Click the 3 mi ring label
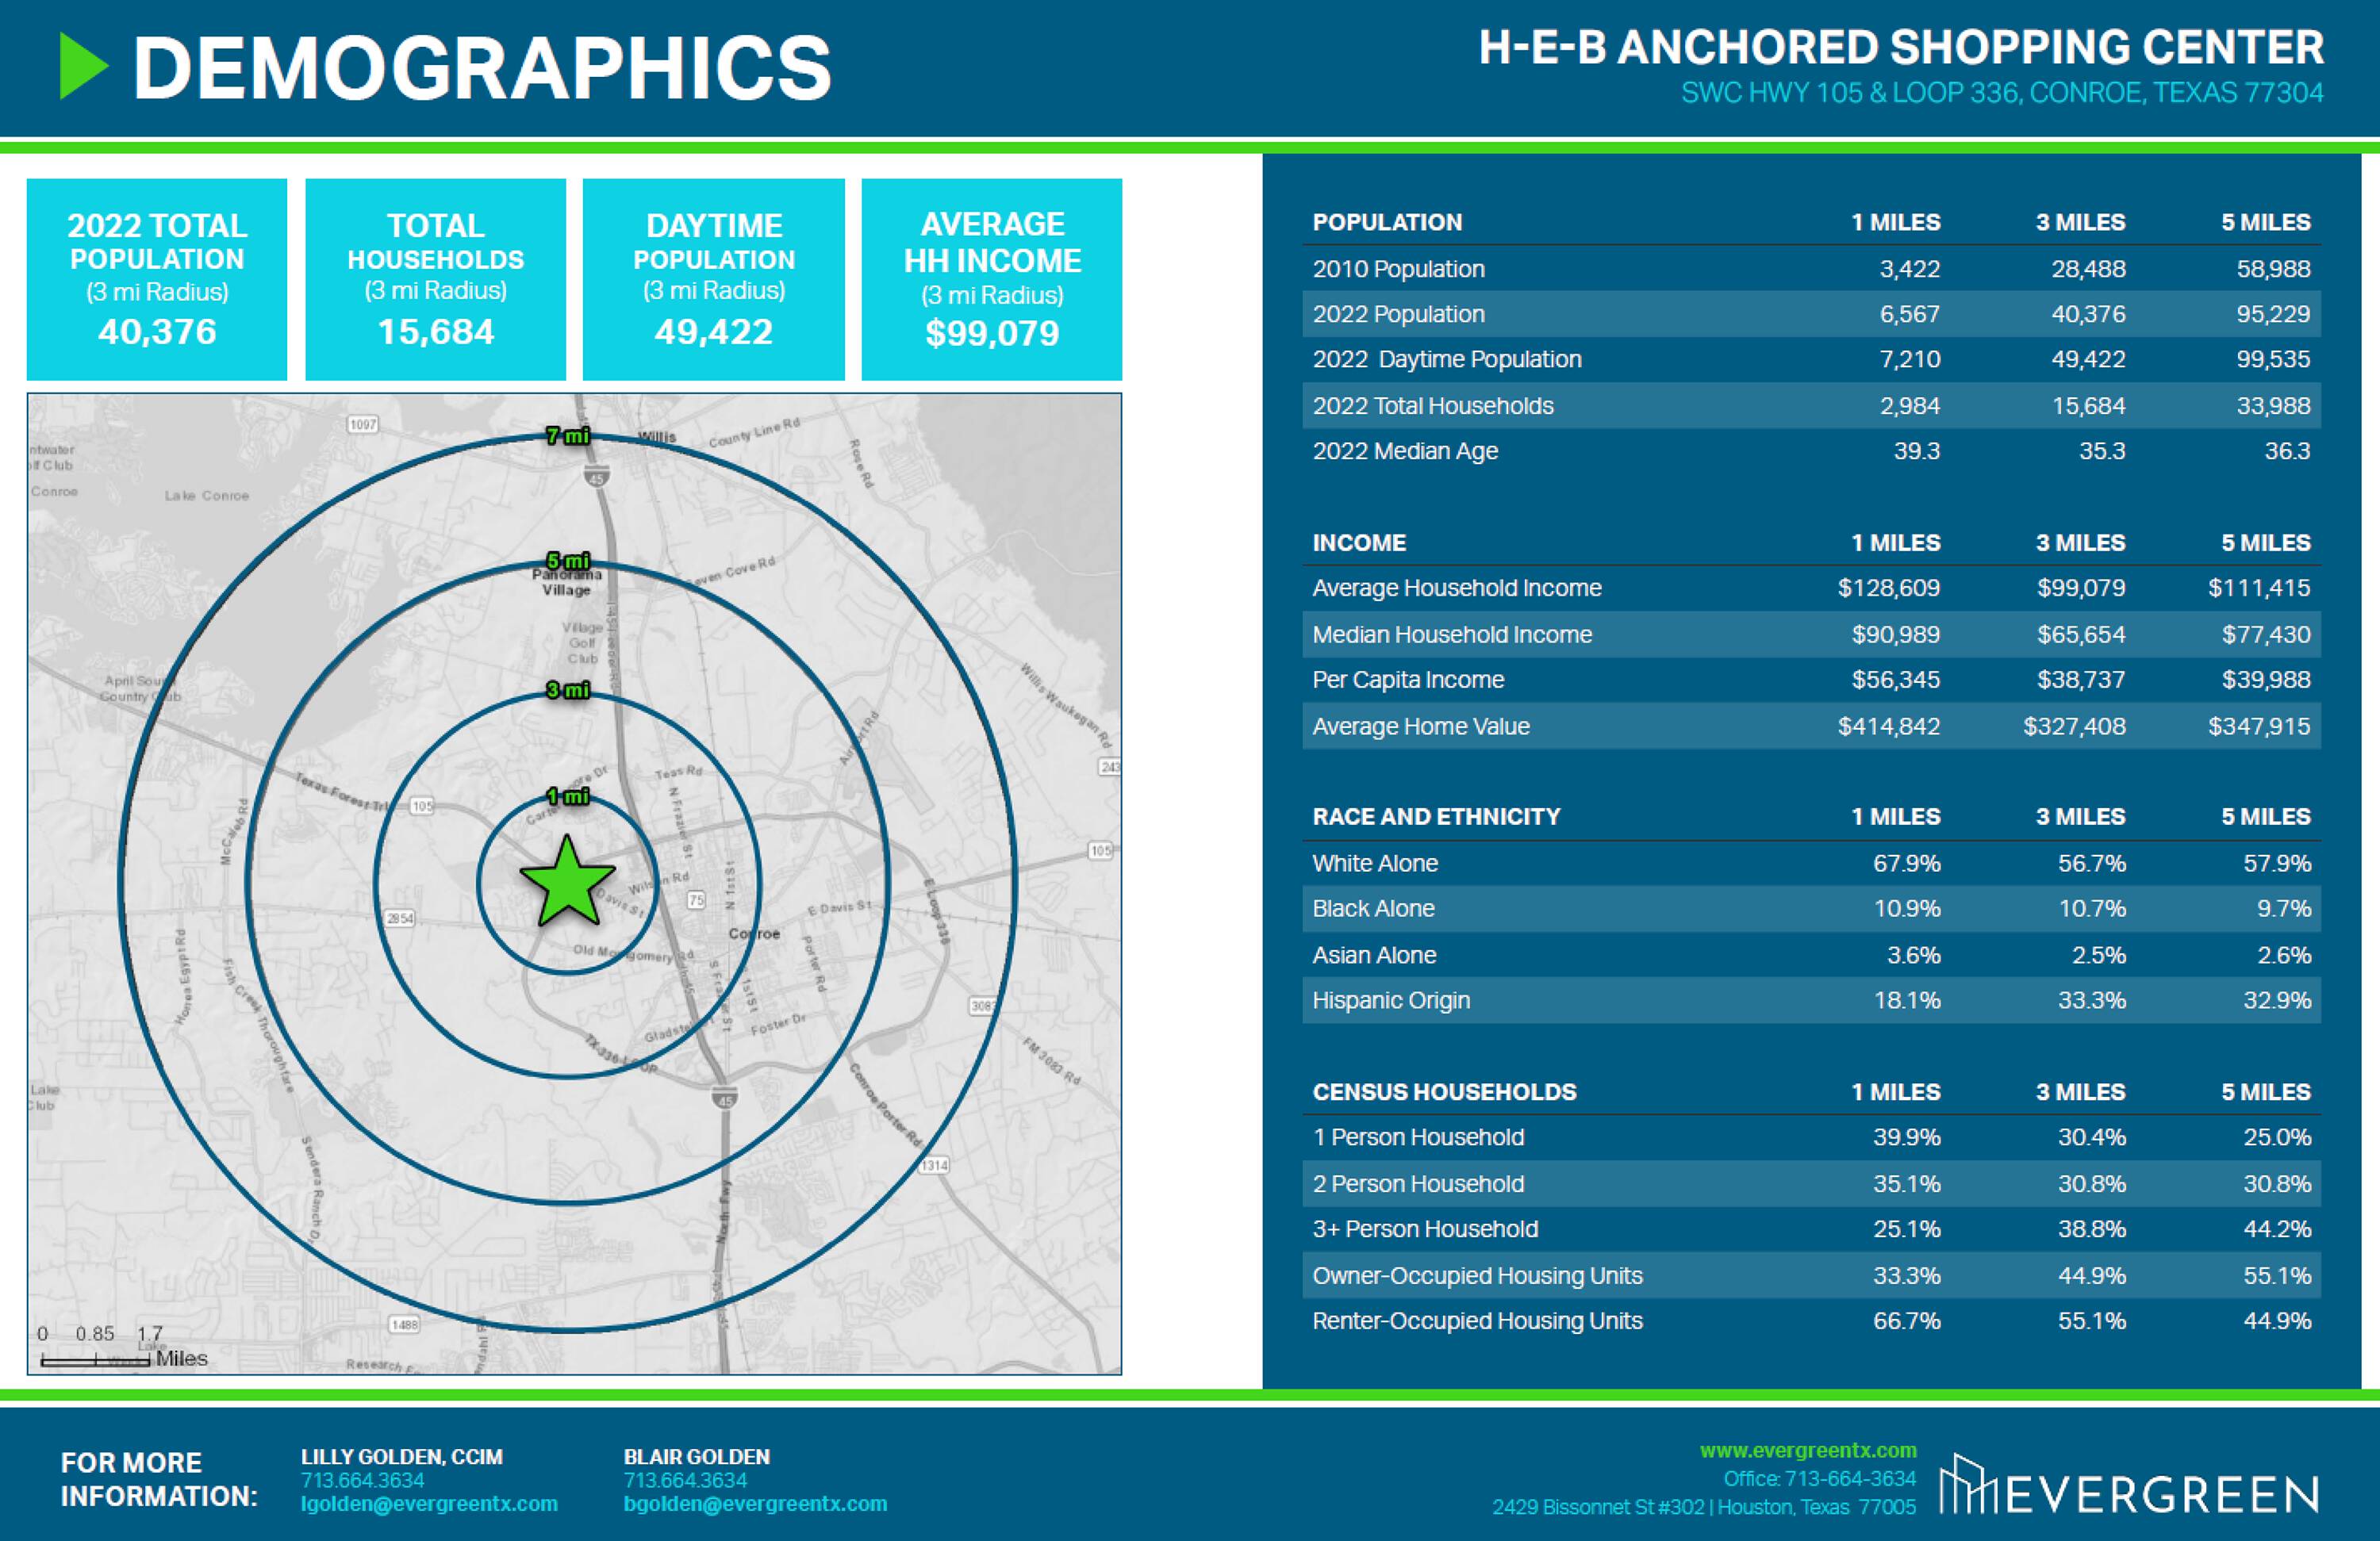The height and width of the screenshot is (1541, 2380). tap(568, 690)
